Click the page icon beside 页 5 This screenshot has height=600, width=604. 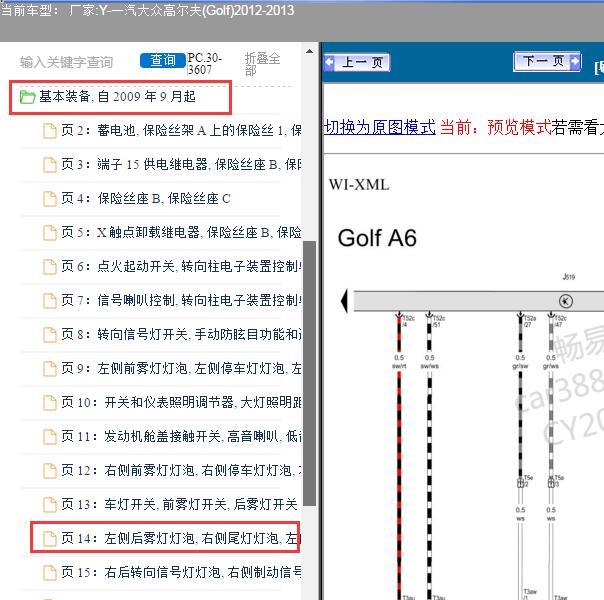tap(50, 233)
